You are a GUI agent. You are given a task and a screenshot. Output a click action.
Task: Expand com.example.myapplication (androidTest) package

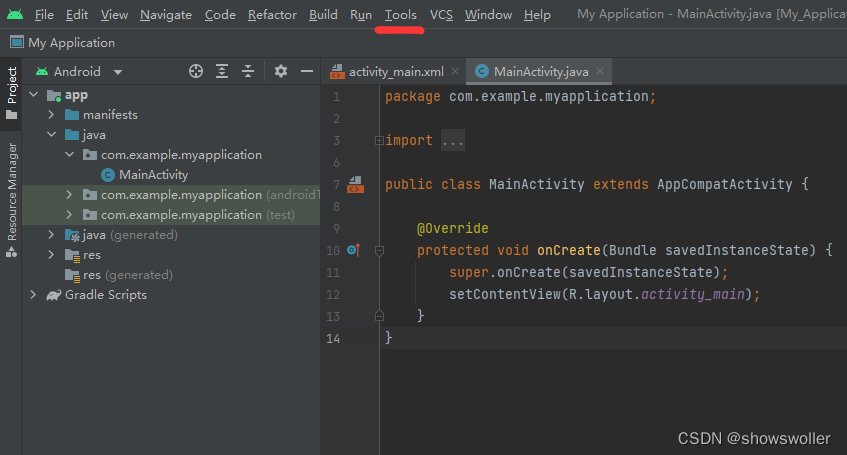(69, 195)
